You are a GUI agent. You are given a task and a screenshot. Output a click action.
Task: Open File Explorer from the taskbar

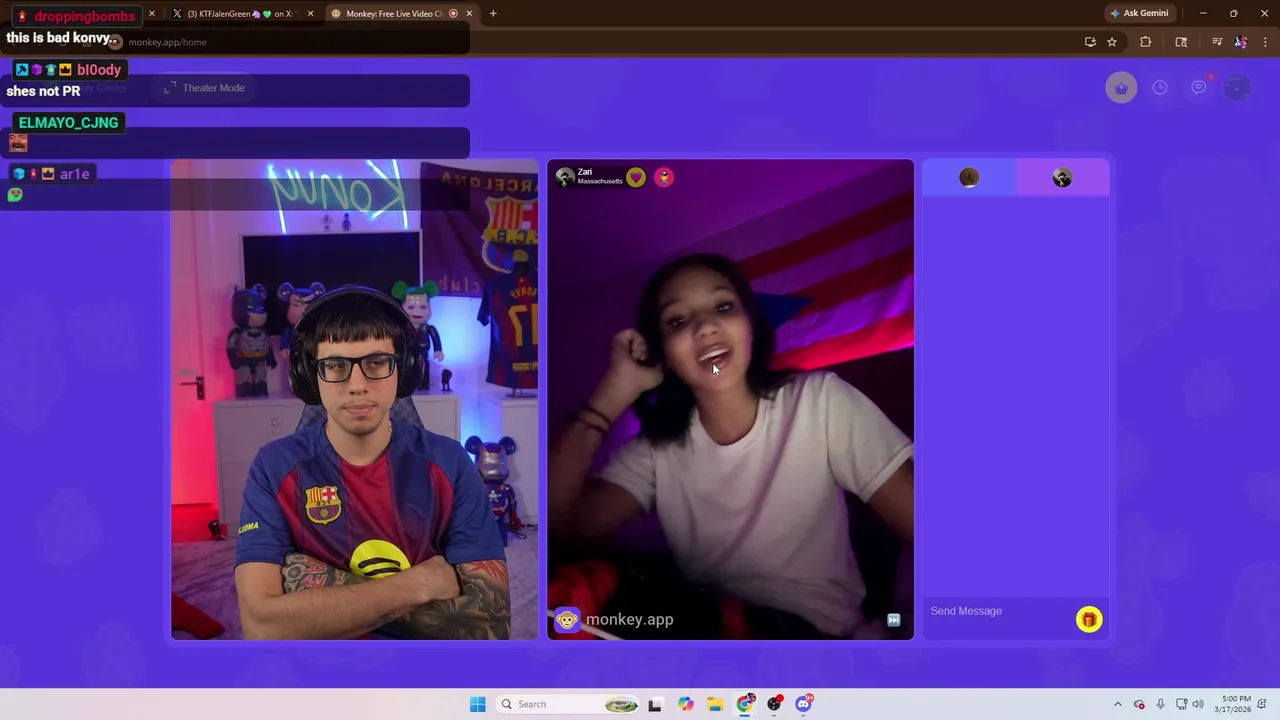715,704
